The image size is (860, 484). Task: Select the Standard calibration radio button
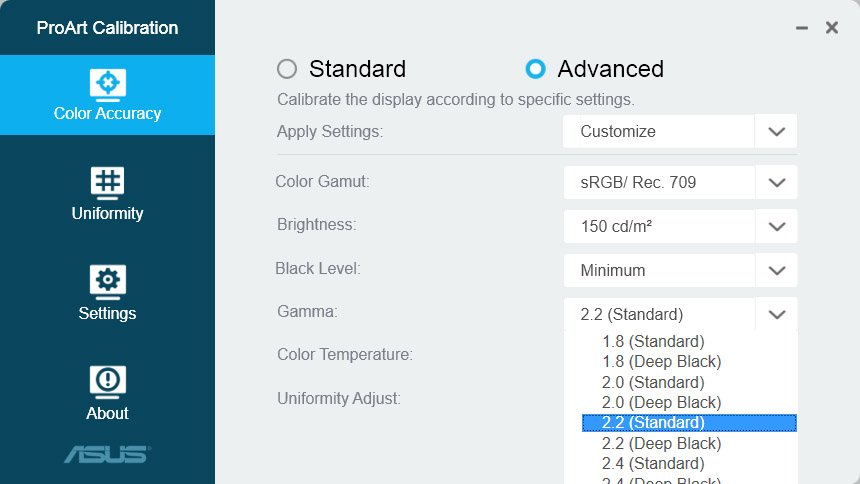287,69
